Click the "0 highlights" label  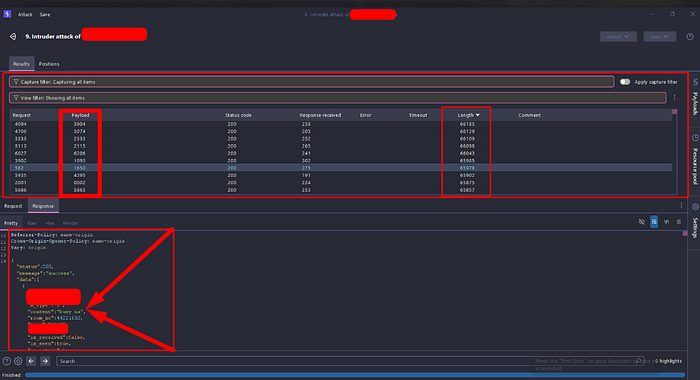668,361
